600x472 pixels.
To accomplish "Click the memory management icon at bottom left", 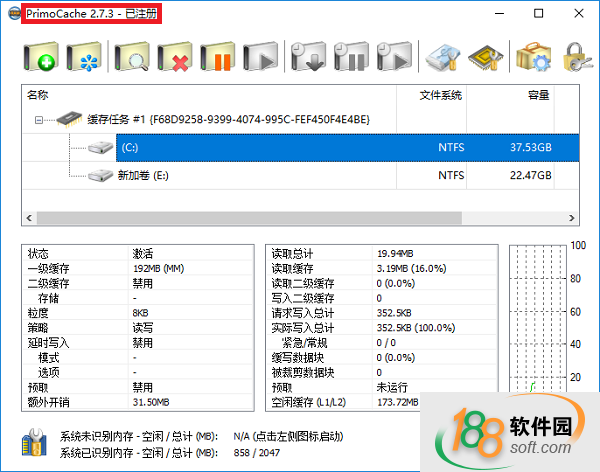I will [34, 444].
